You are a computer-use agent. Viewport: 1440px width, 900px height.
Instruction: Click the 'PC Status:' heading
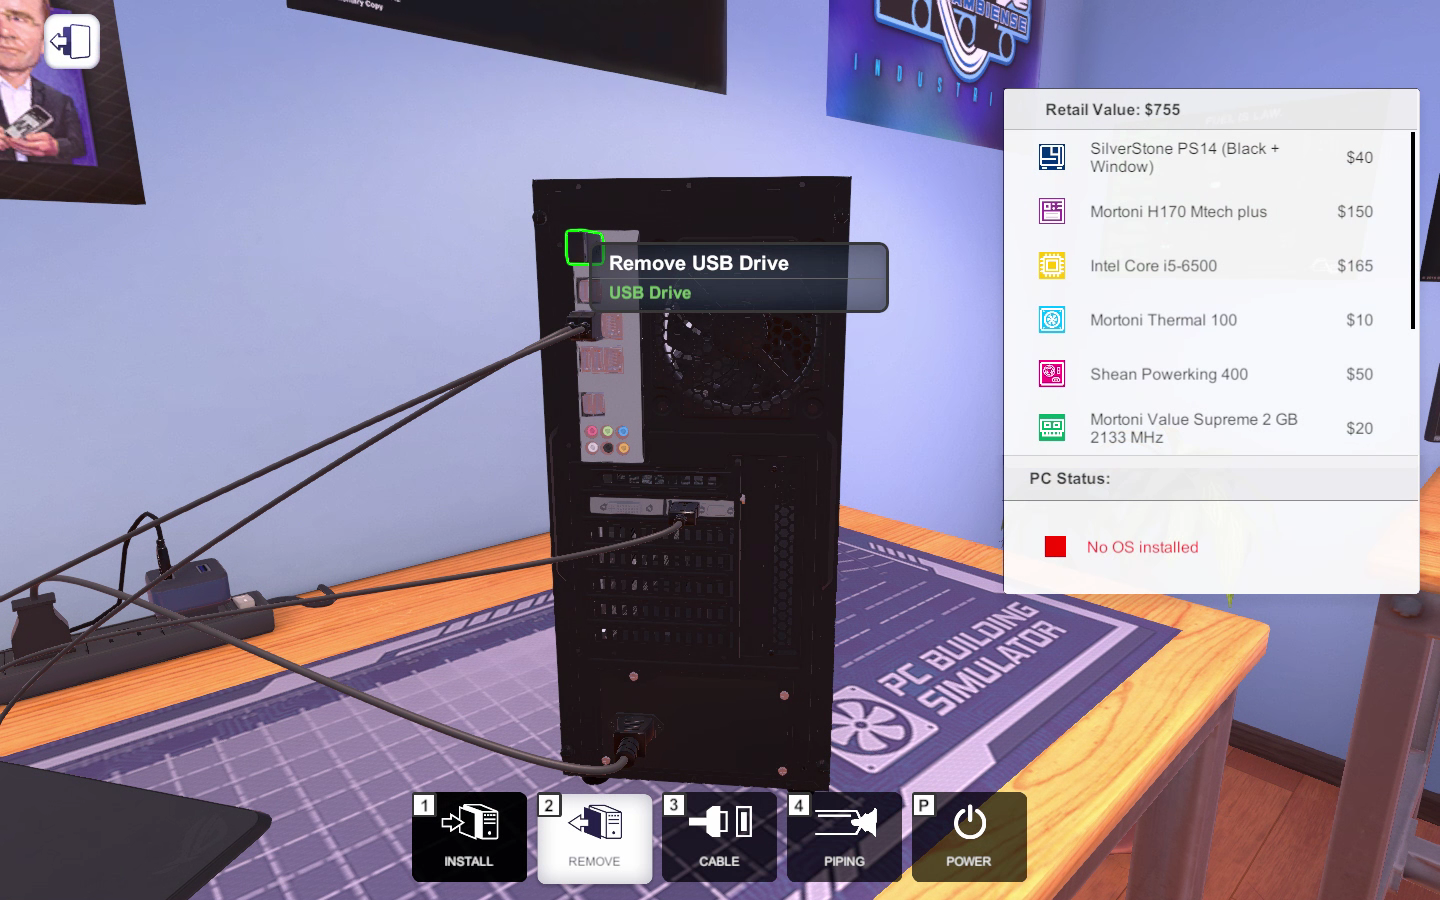(1069, 479)
